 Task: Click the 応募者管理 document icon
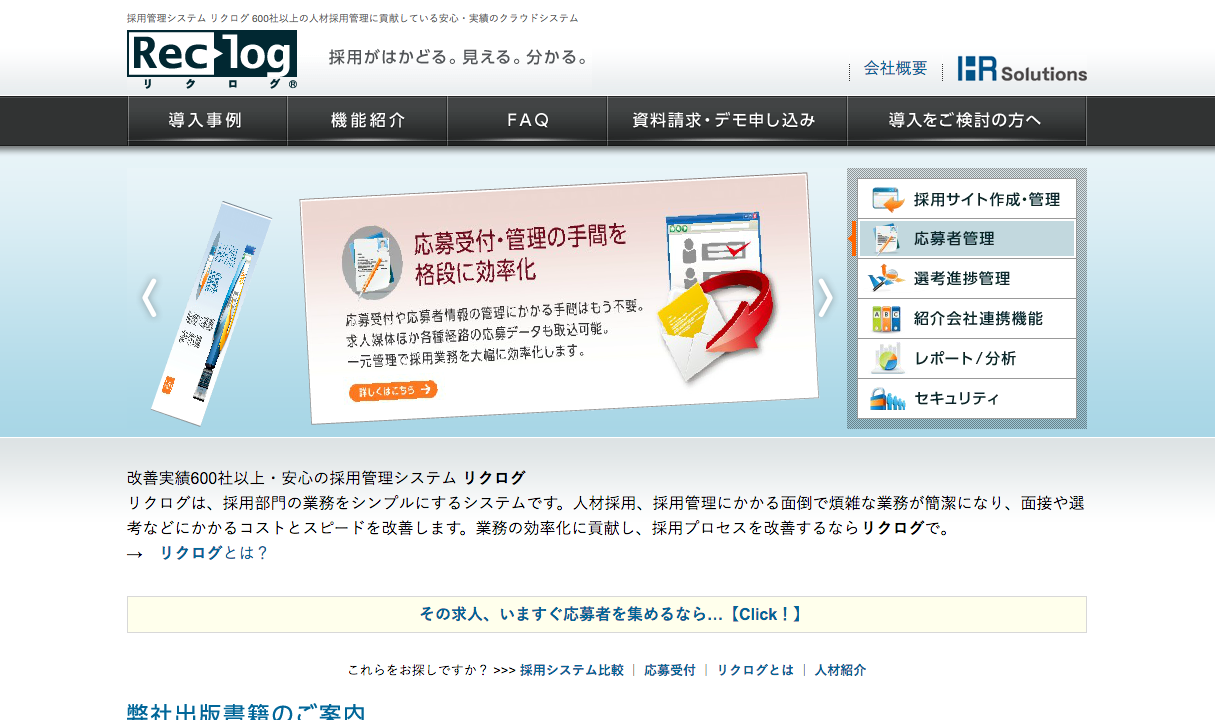pos(886,239)
